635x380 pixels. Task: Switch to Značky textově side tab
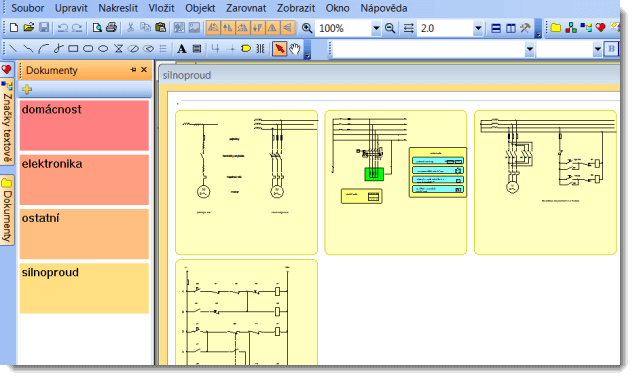click(7, 122)
